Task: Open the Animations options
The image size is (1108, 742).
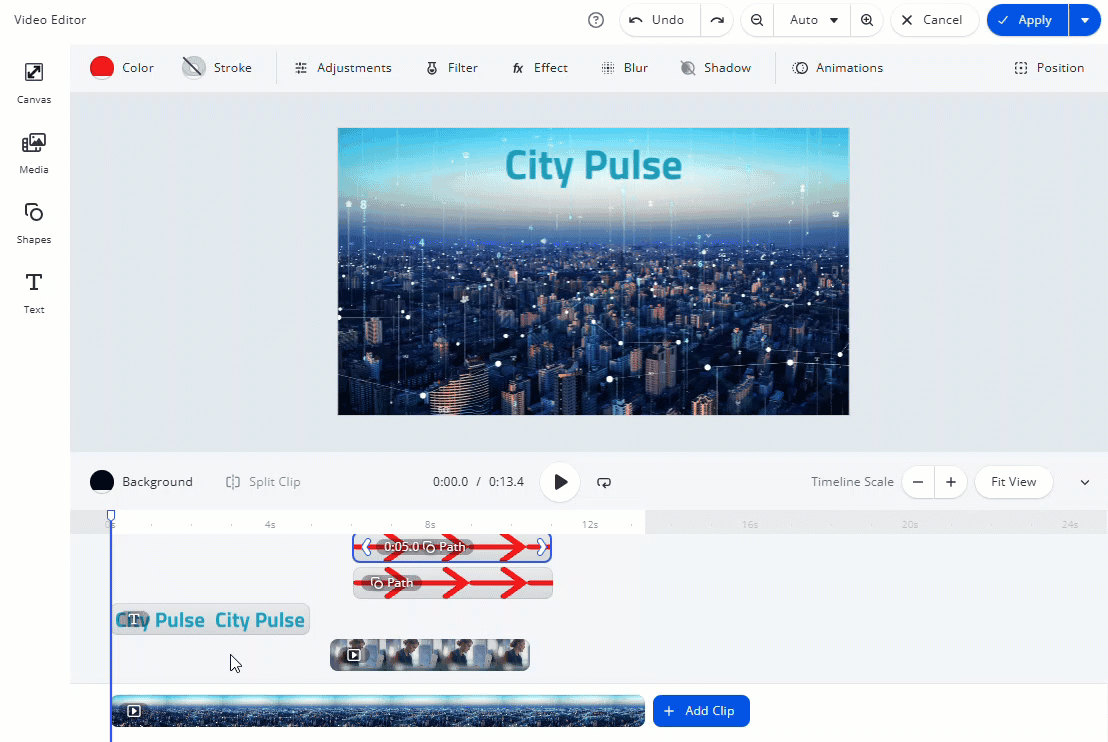Action: pyautogui.click(x=838, y=68)
